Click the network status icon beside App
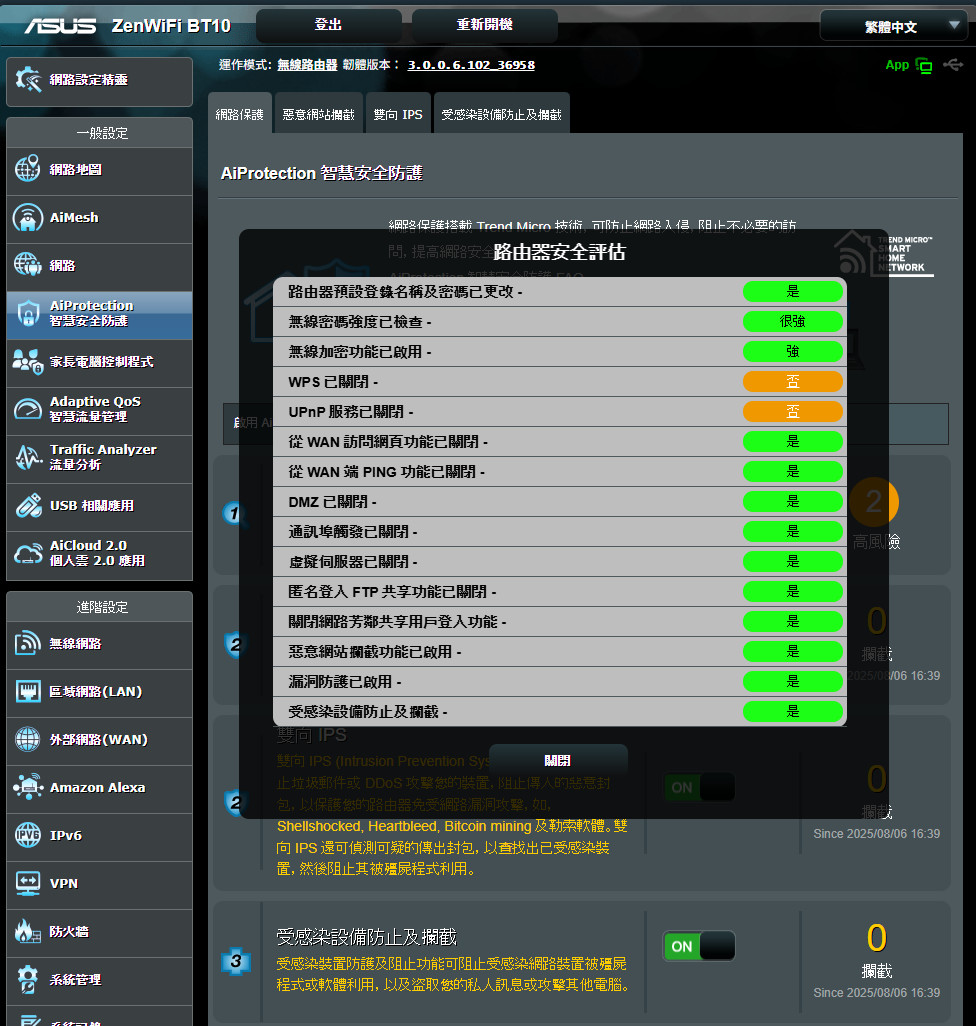The image size is (976, 1026). click(924, 65)
